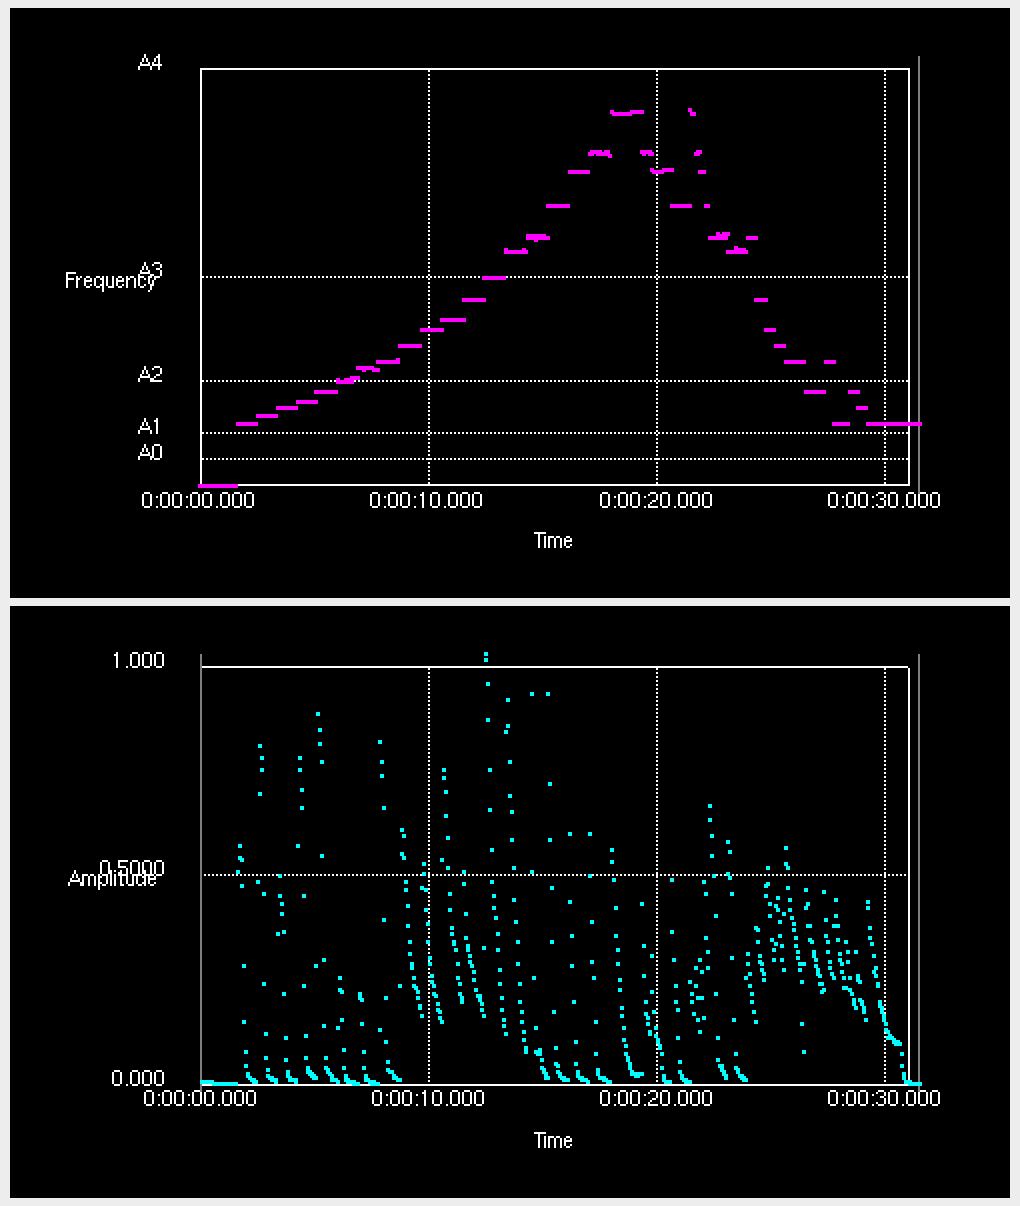Click the A0 frequency axis label
The width and height of the screenshot is (1020, 1206).
point(149,453)
